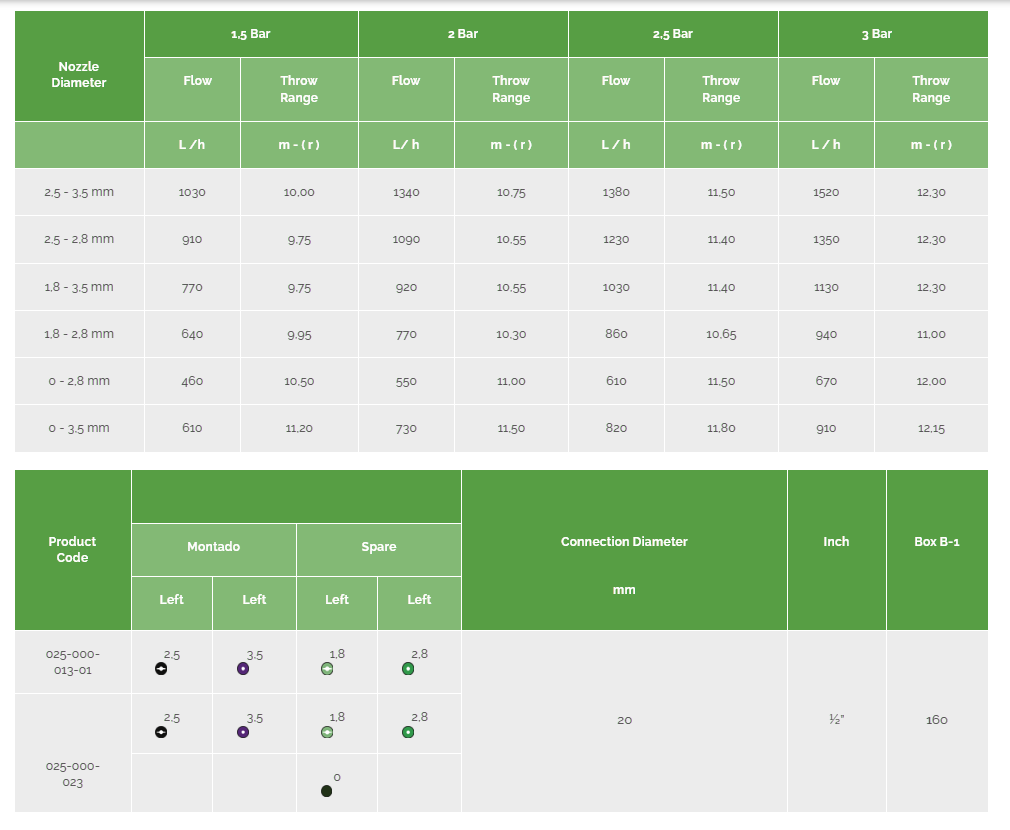
Task: Click the light green 1,8 nozzle icon in row 025-000-023
Action: 327,732
